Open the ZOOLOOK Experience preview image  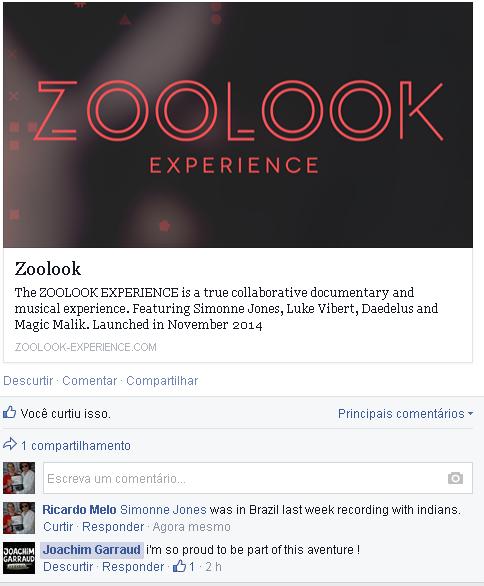tap(238, 125)
